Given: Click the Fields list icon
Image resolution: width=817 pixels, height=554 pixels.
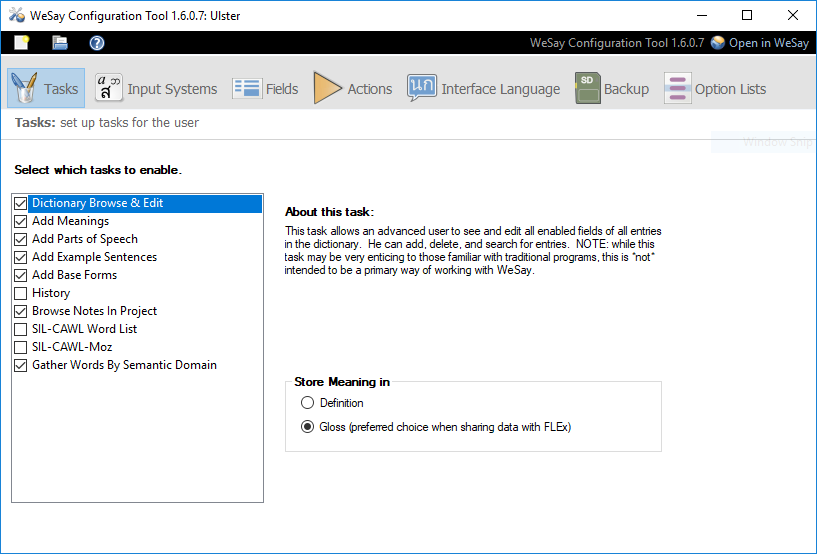Looking at the screenshot, I should point(247,89).
